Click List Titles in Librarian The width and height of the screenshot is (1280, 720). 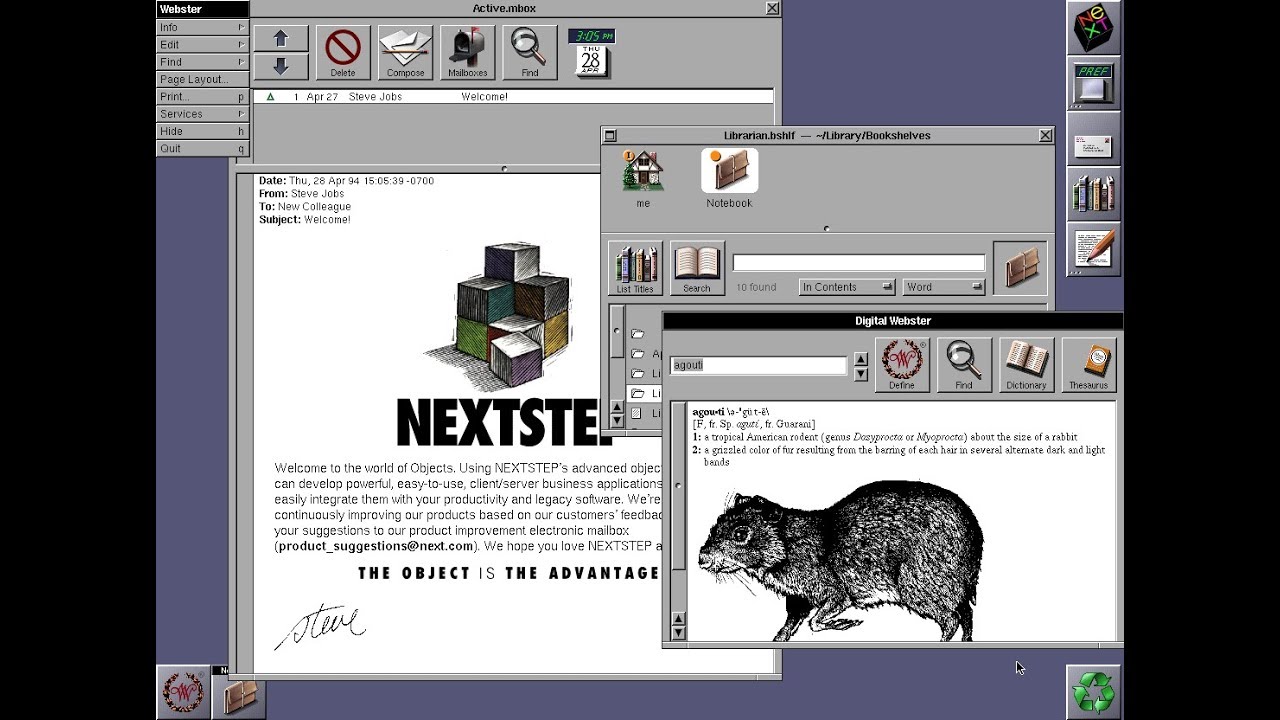(x=635, y=268)
